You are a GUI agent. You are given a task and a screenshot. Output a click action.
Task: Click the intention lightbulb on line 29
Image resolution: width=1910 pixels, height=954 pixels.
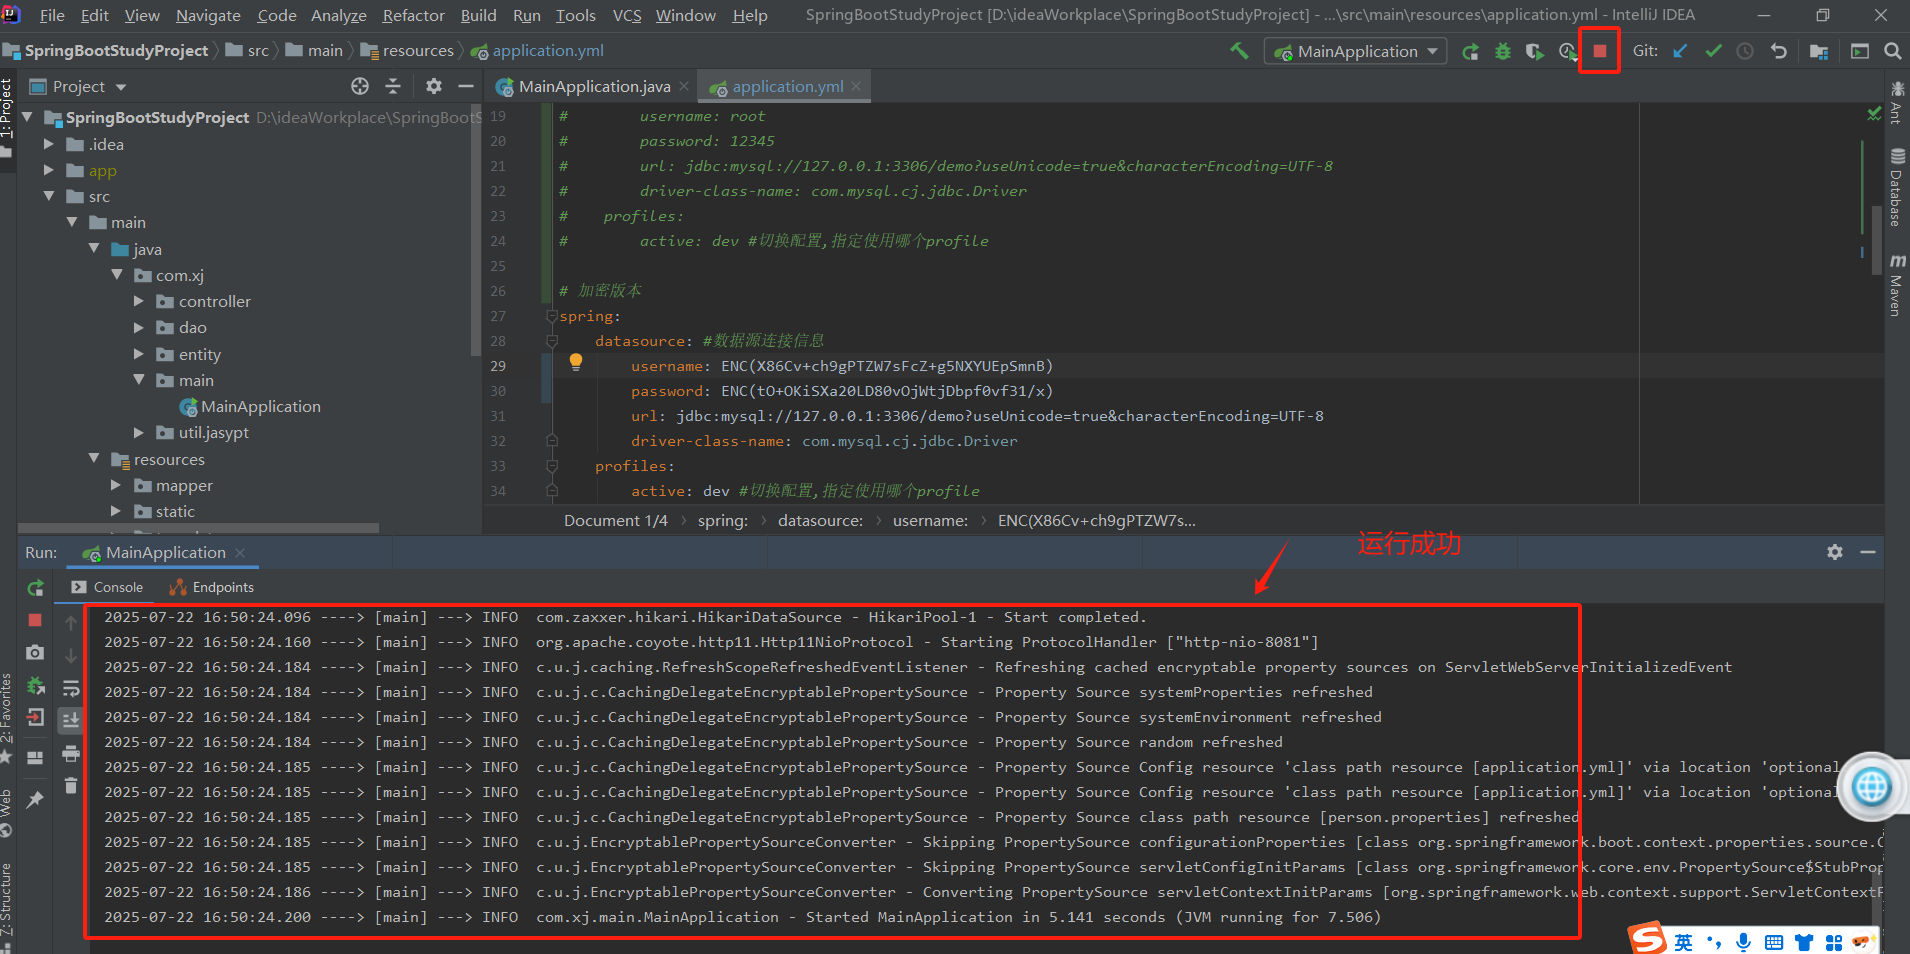point(576,362)
